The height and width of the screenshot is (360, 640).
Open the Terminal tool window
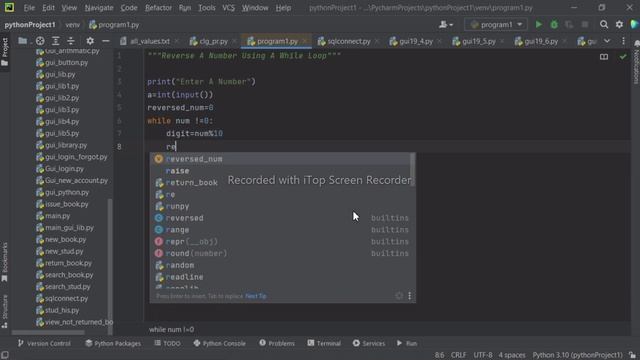[324, 343]
